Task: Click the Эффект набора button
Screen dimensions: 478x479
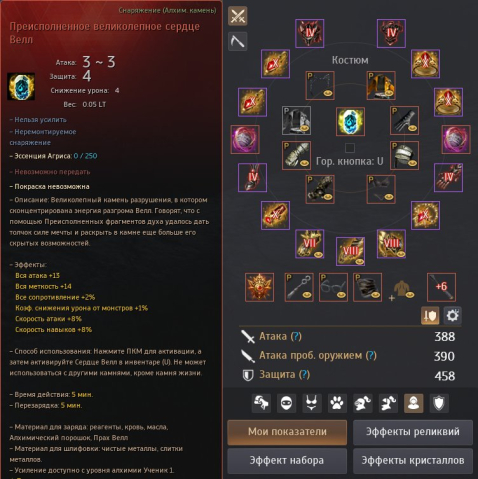Action: 287,460
